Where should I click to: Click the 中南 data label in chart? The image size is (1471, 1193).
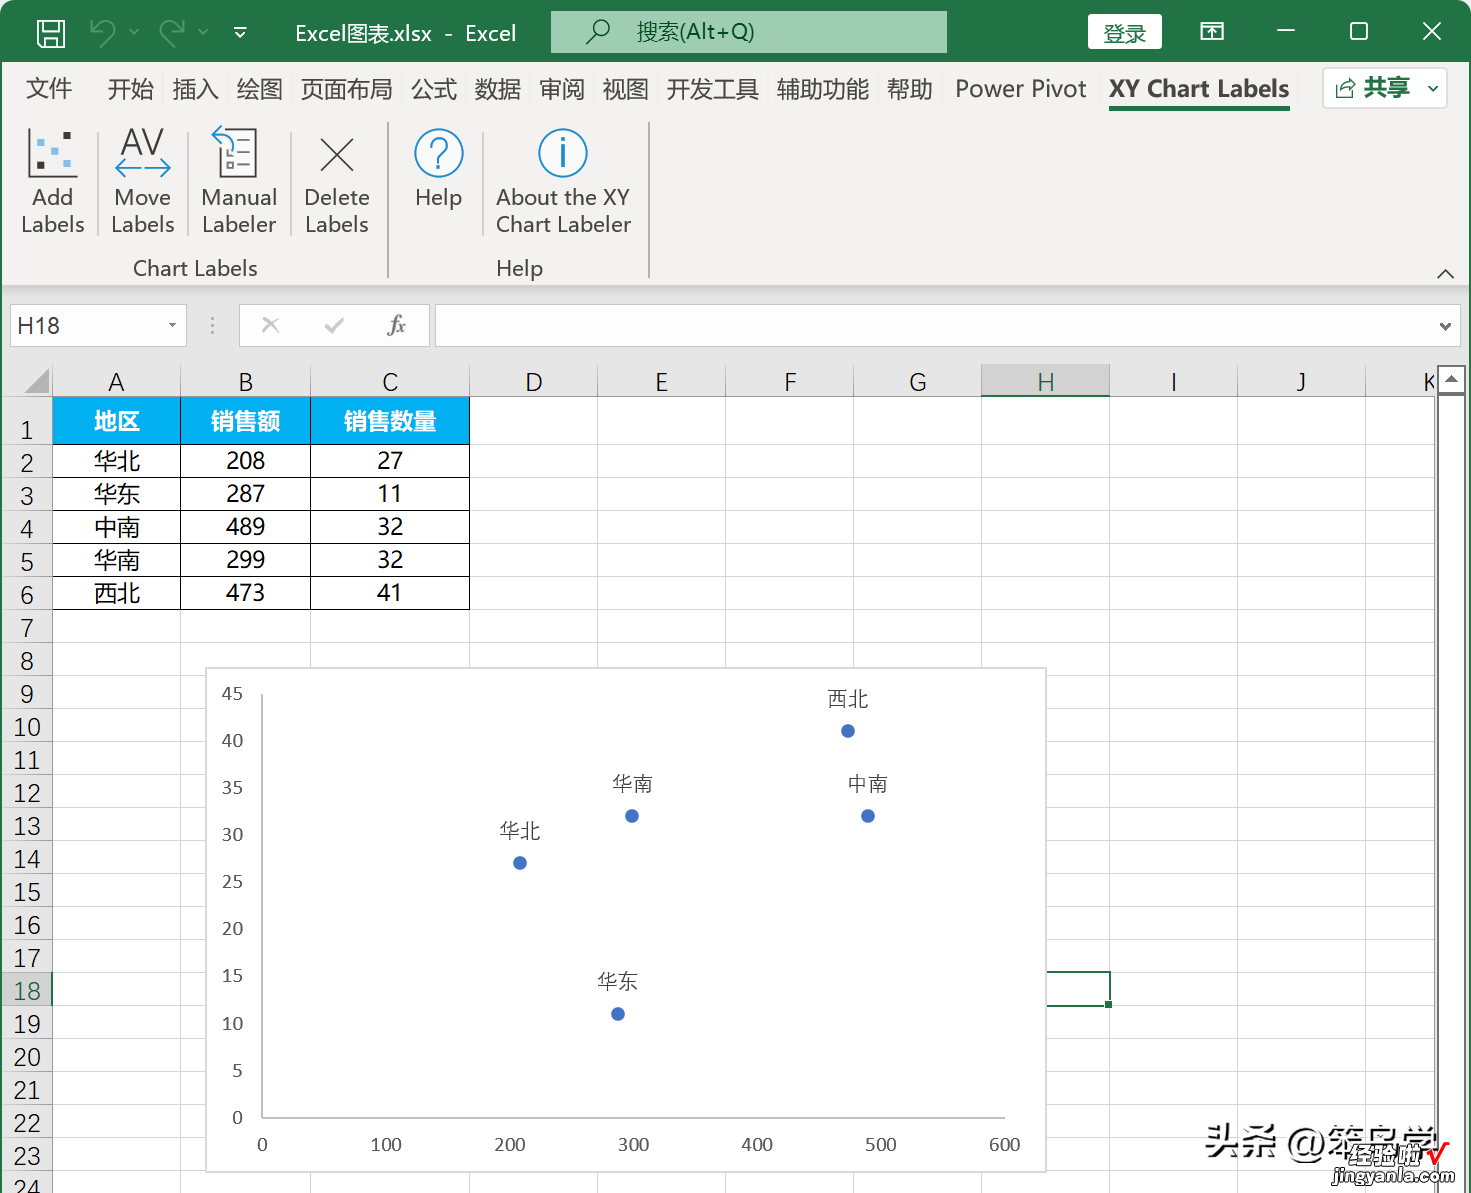tap(868, 784)
